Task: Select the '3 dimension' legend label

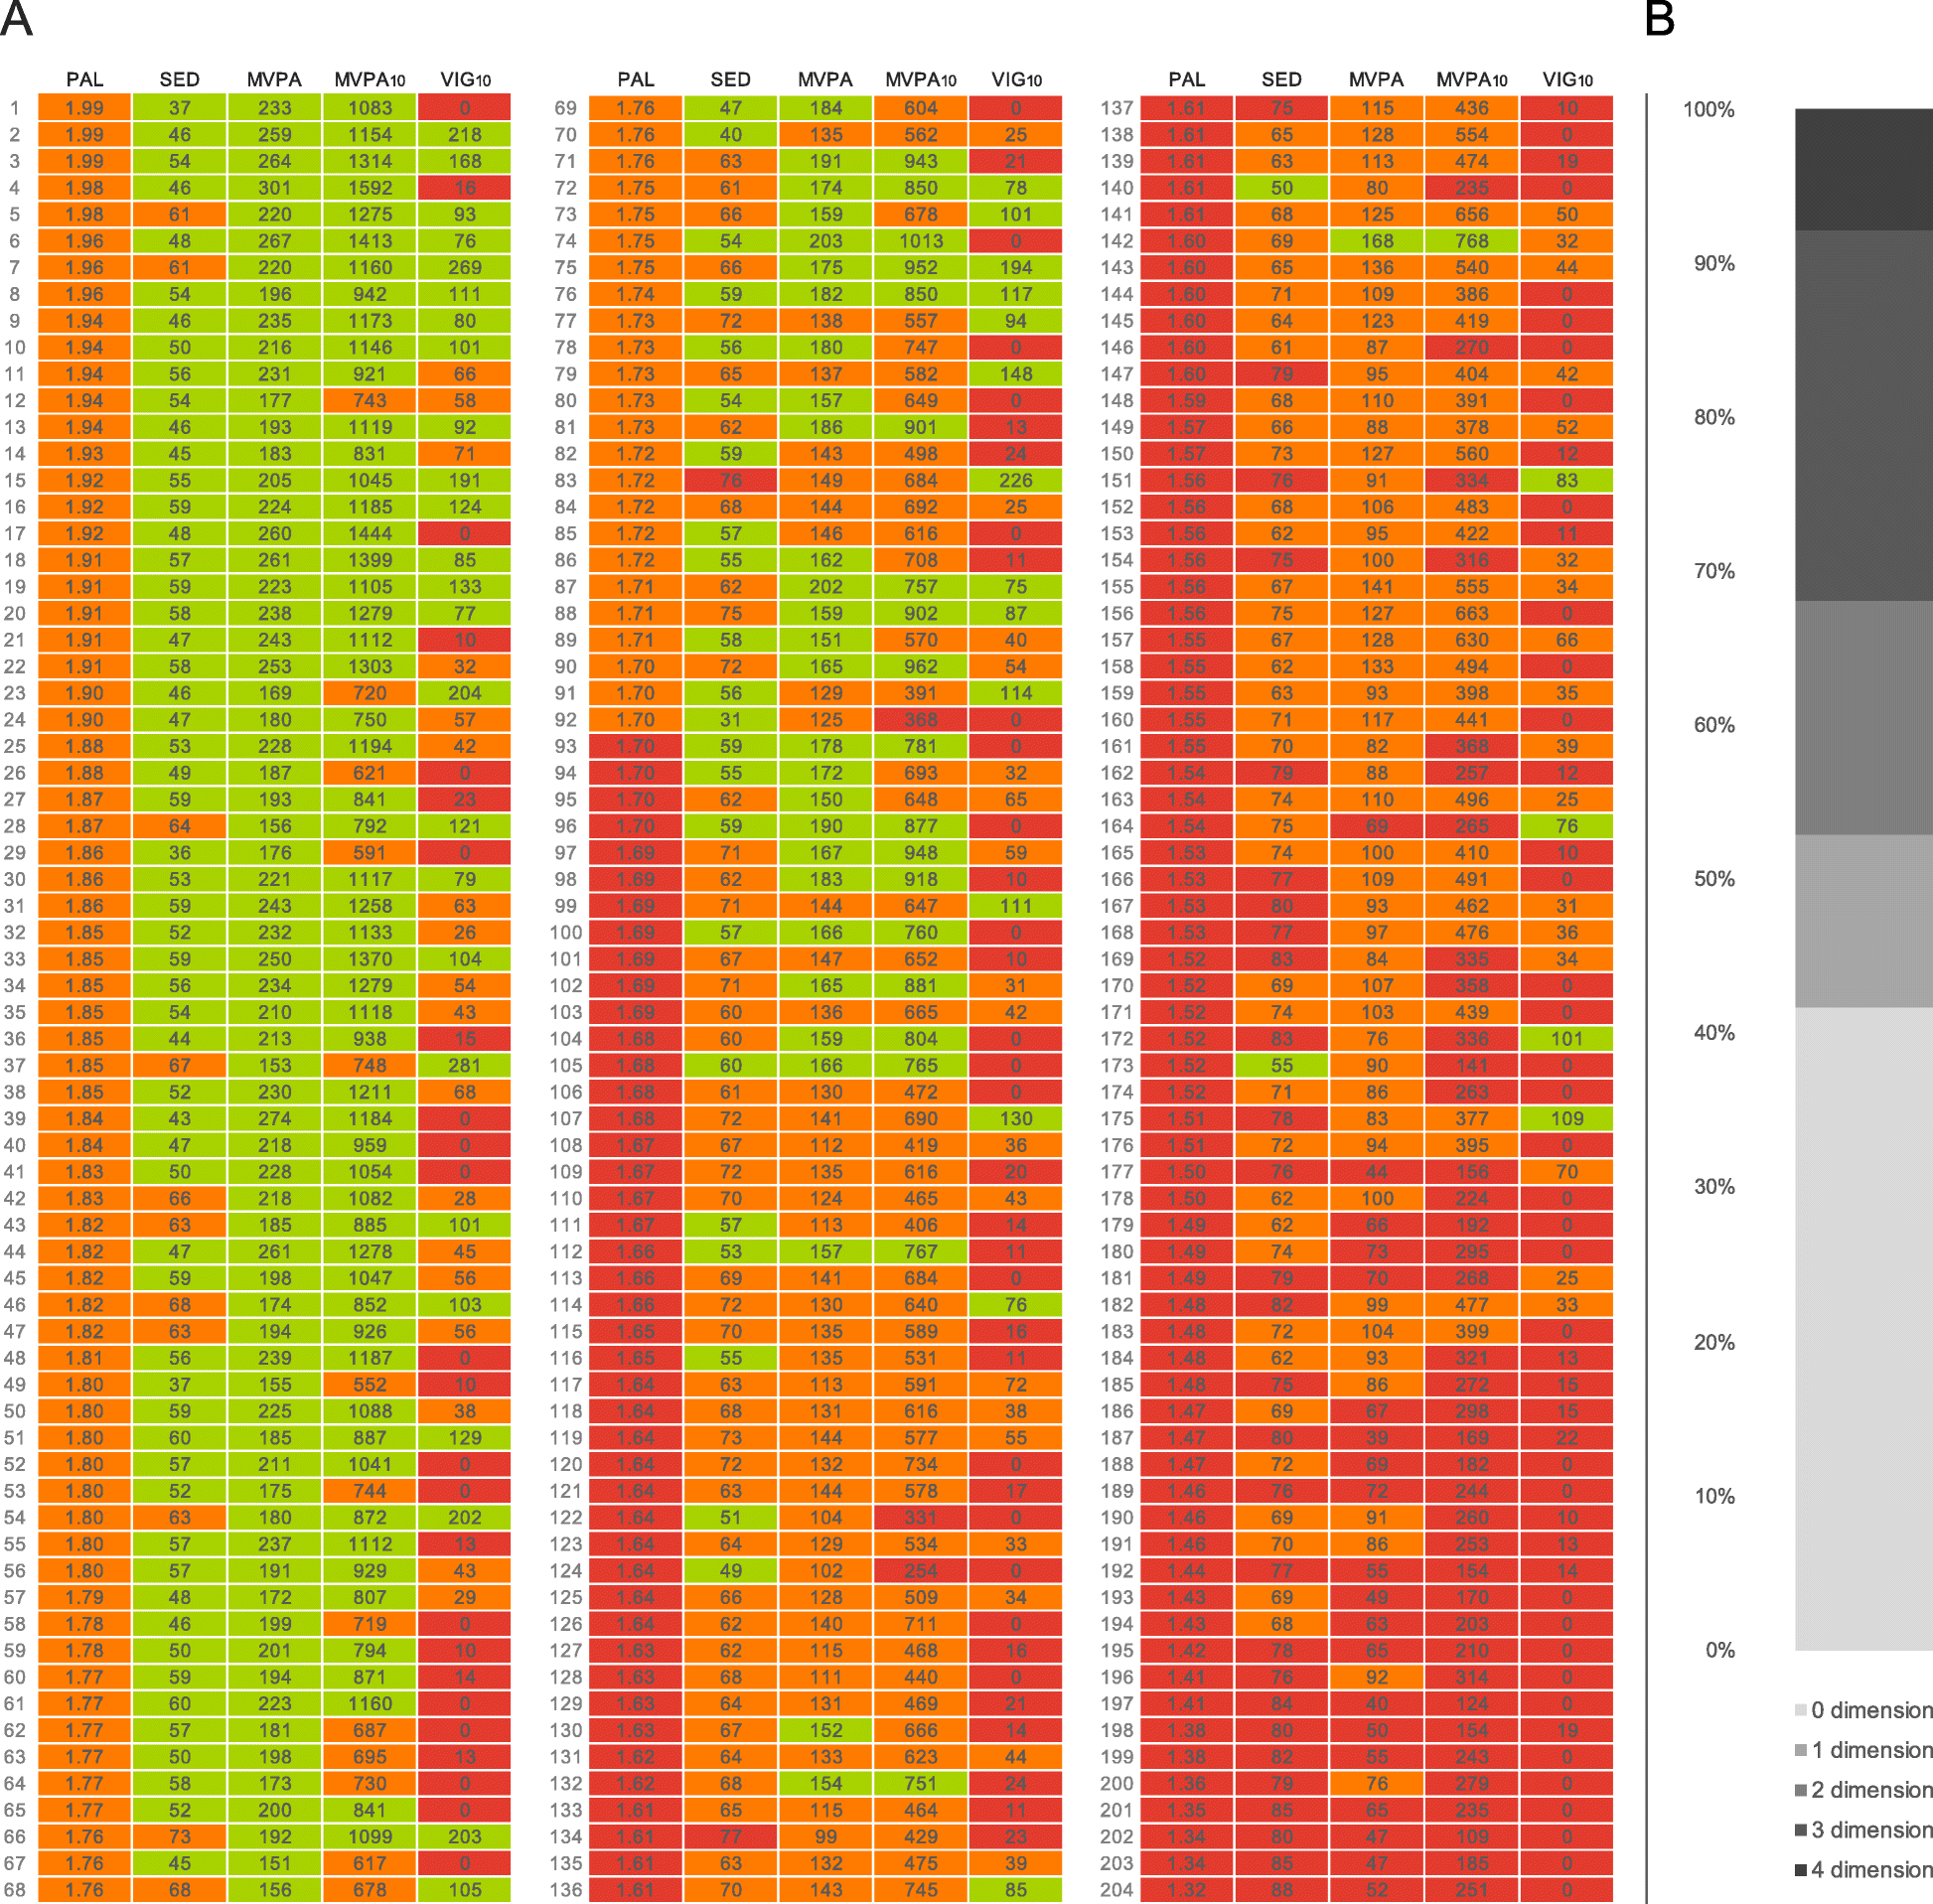Action: 1872,1830
